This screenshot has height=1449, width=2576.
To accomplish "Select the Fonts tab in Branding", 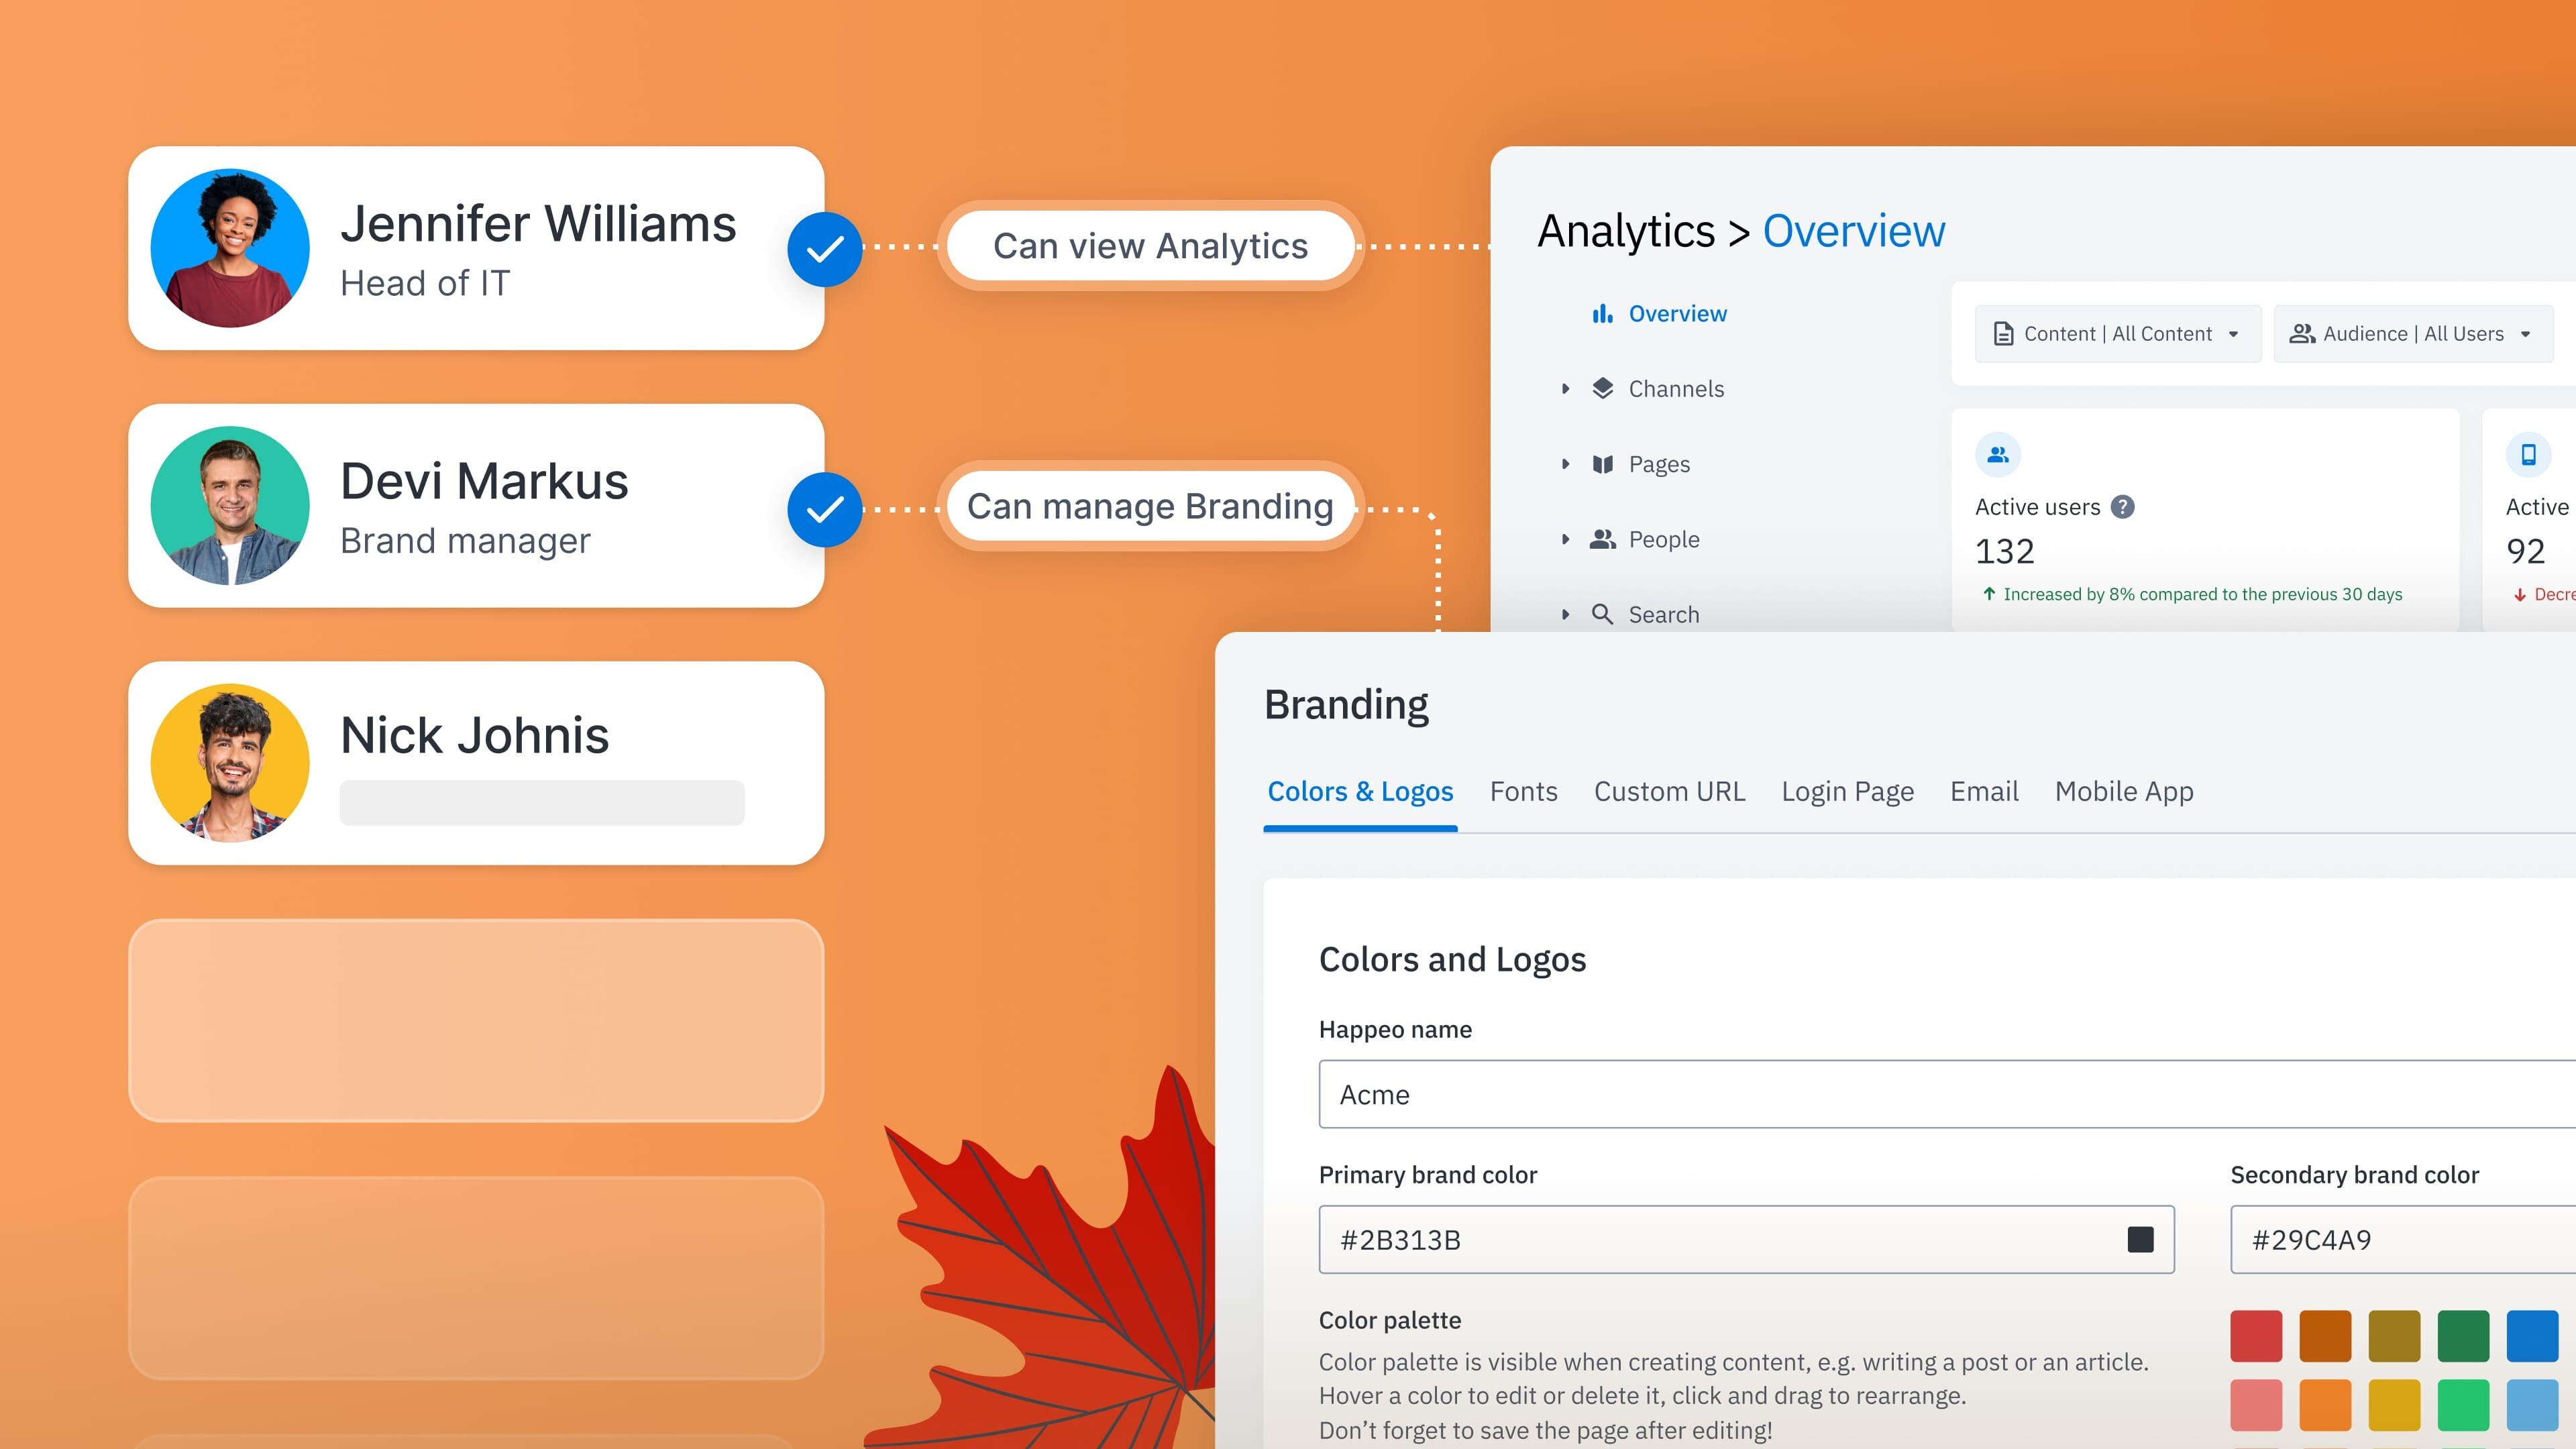I will [x=1523, y=791].
